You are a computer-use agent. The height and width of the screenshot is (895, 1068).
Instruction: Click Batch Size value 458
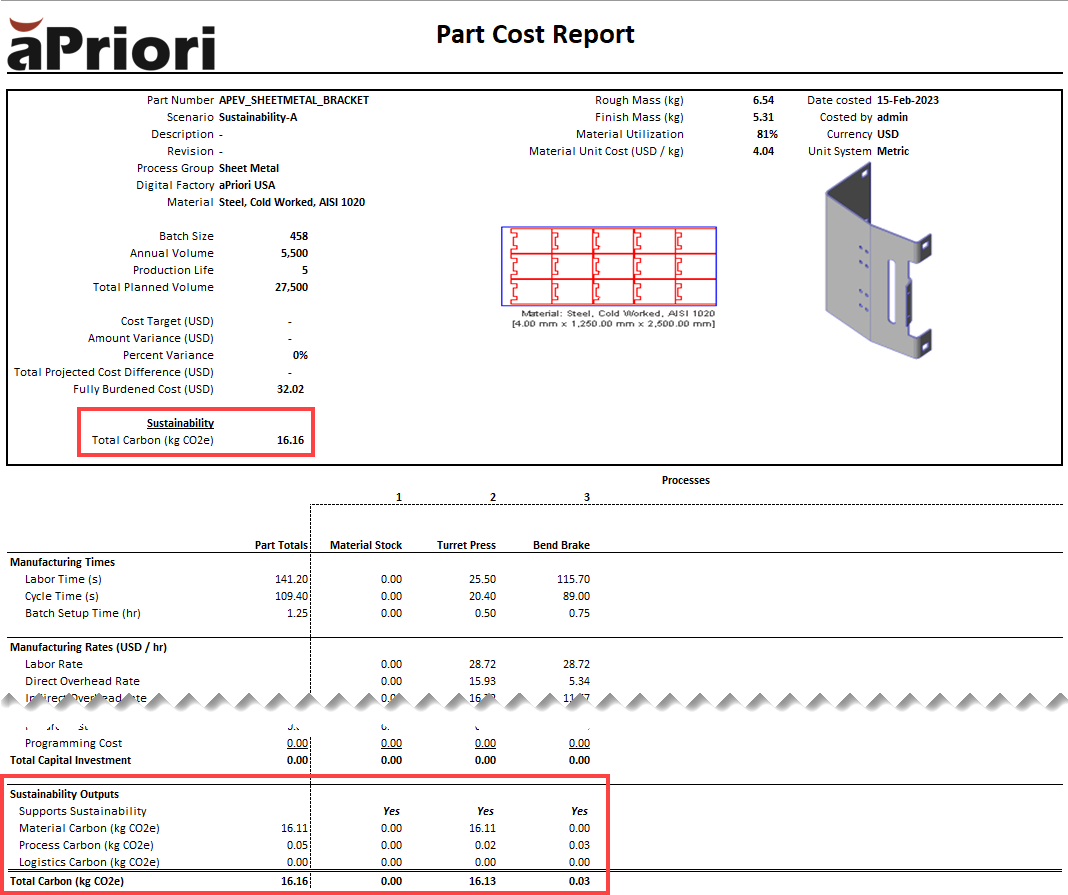(x=298, y=236)
